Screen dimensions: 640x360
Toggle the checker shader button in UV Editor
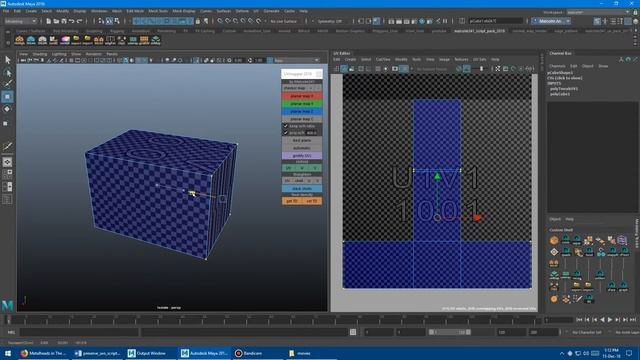[404, 69]
